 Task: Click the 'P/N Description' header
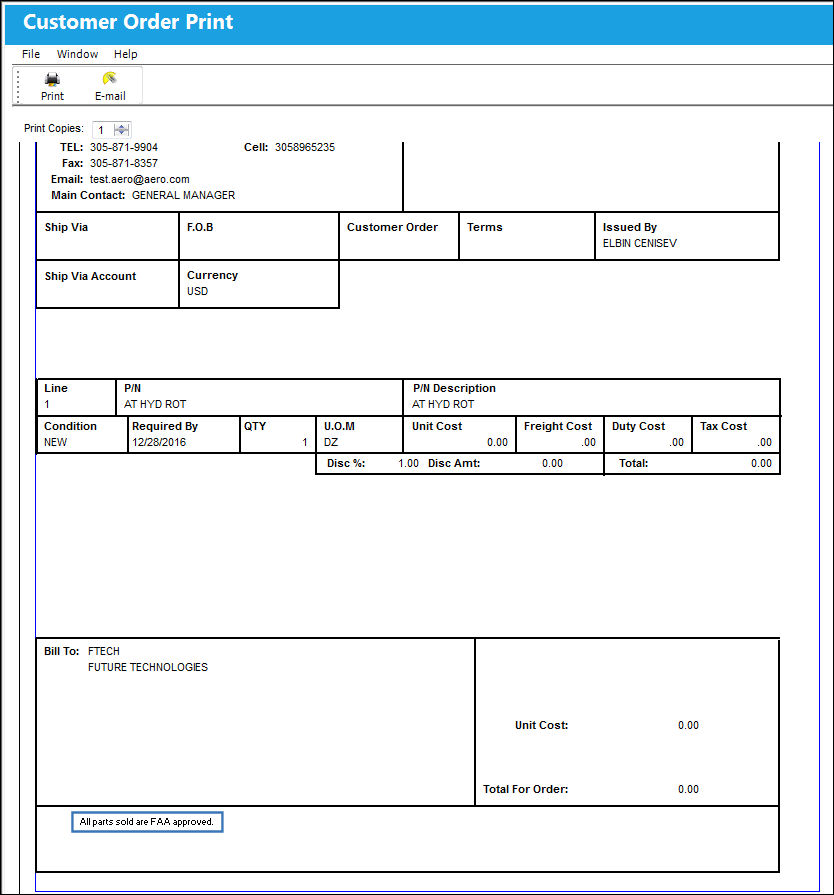click(454, 388)
